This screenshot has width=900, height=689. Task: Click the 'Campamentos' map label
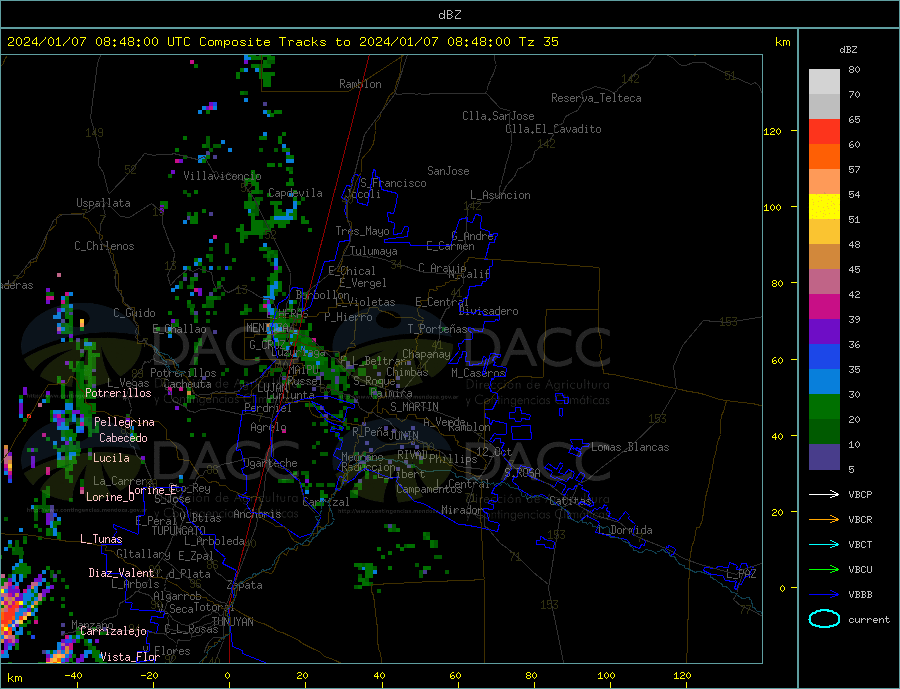429,489
